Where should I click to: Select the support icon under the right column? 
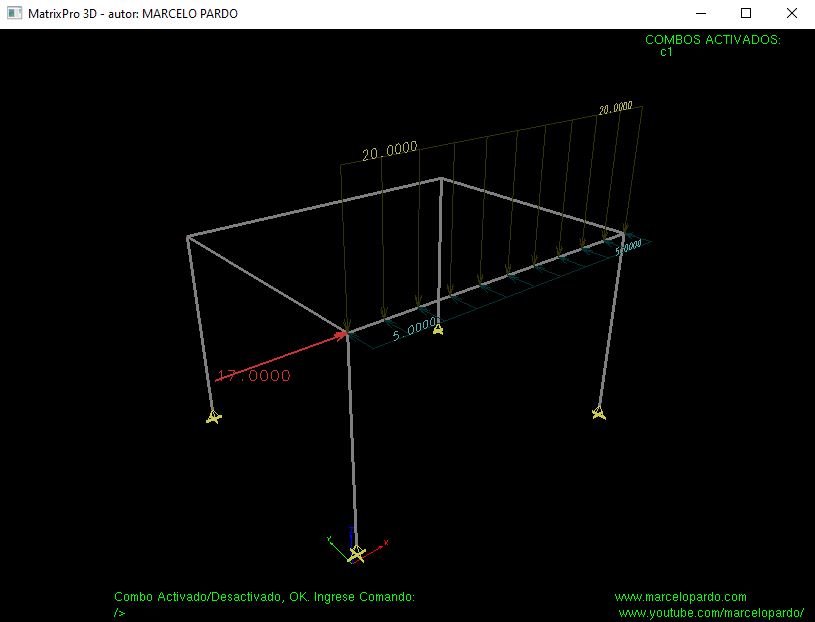600,412
